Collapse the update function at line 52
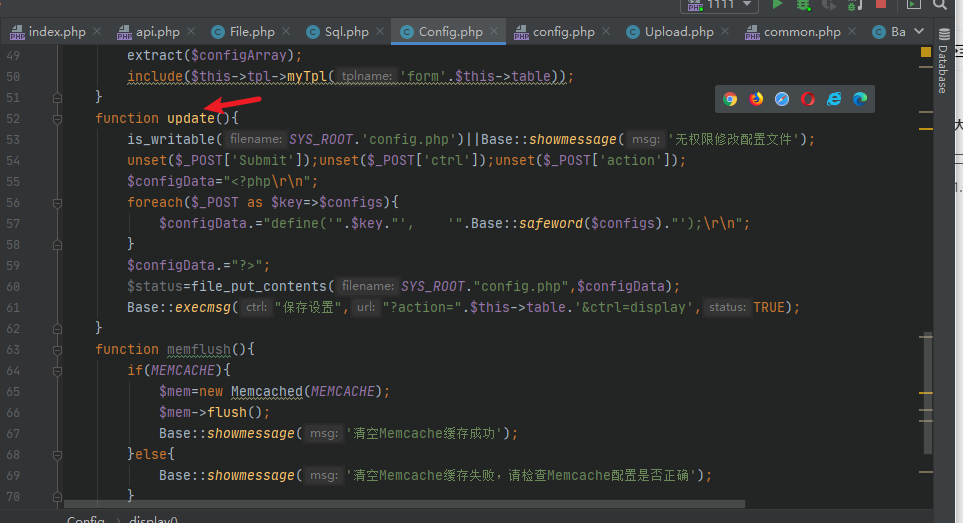Image resolution: width=963 pixels, height=523 pixels. (57, 118)
